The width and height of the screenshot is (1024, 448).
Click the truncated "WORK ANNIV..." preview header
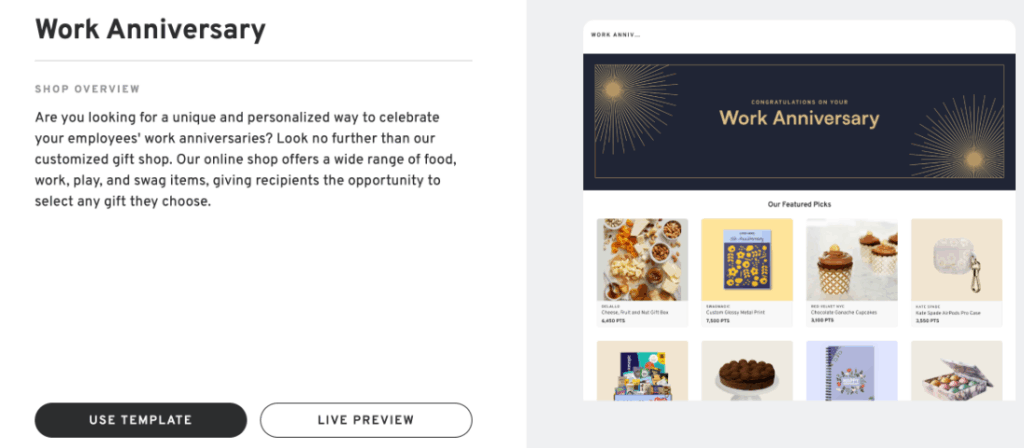(614, 34)
